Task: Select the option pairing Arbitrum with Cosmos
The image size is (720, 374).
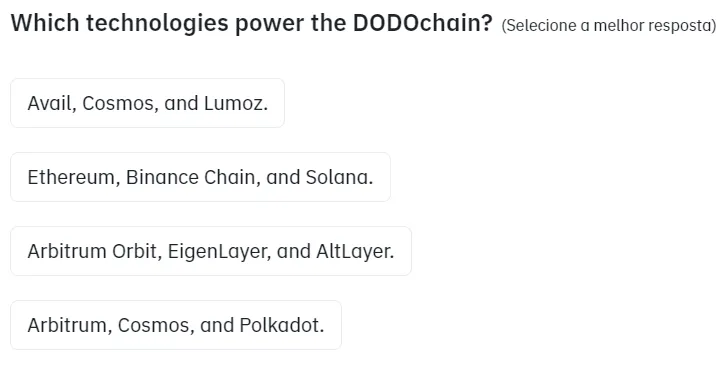Action: click(x=176, y=325)
